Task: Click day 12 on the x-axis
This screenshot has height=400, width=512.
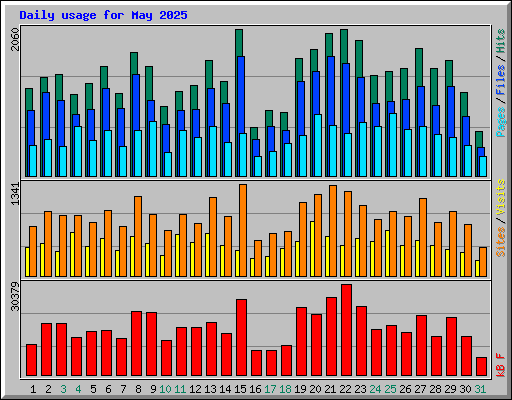Action: point(195,389)
